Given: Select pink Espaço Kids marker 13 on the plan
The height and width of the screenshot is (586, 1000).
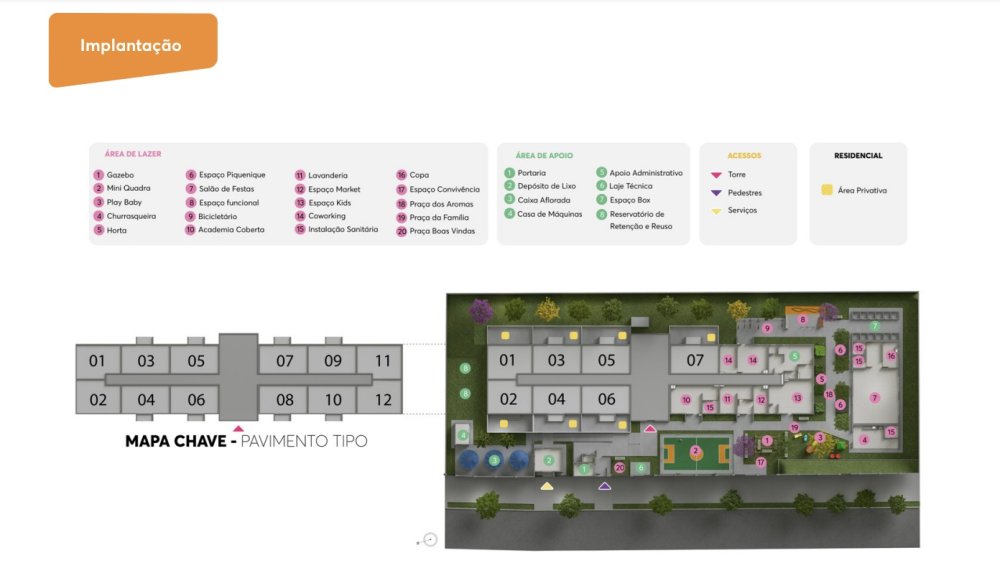Looking at the screenshot, I should pyautogui.click(x=797, y=398).
